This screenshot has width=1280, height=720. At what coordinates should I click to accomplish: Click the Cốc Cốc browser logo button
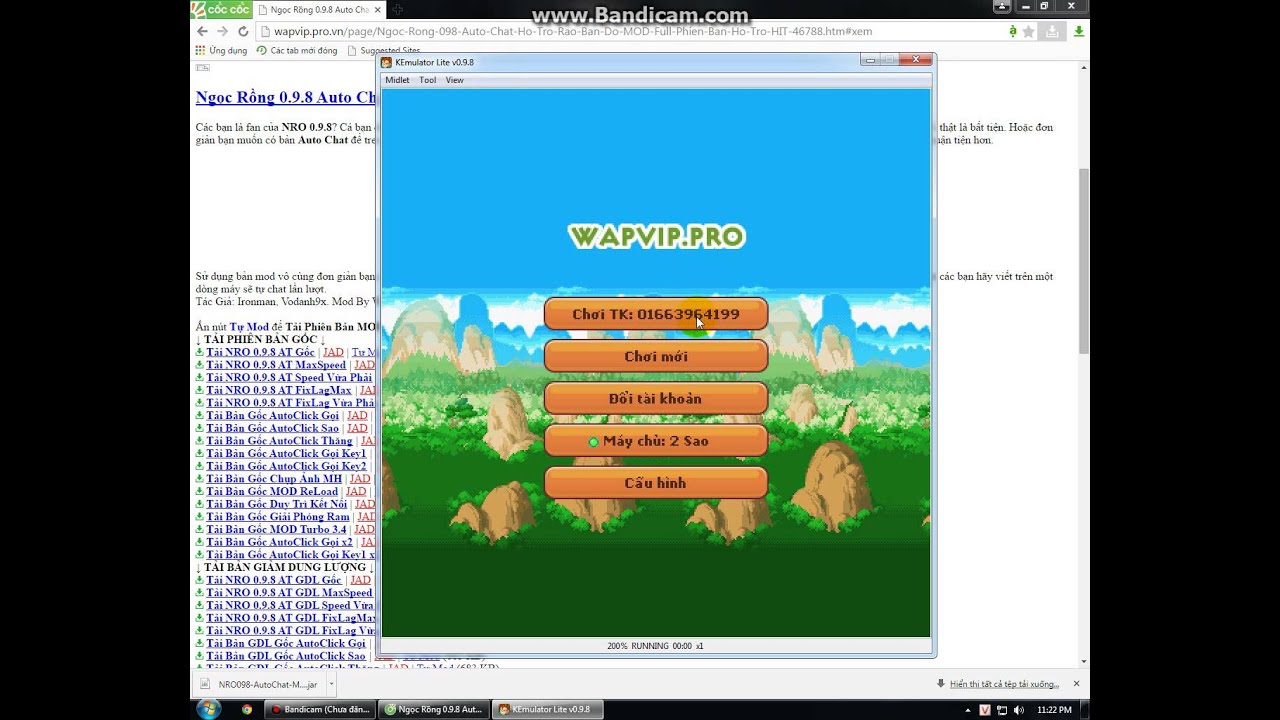tap(221, 9)
